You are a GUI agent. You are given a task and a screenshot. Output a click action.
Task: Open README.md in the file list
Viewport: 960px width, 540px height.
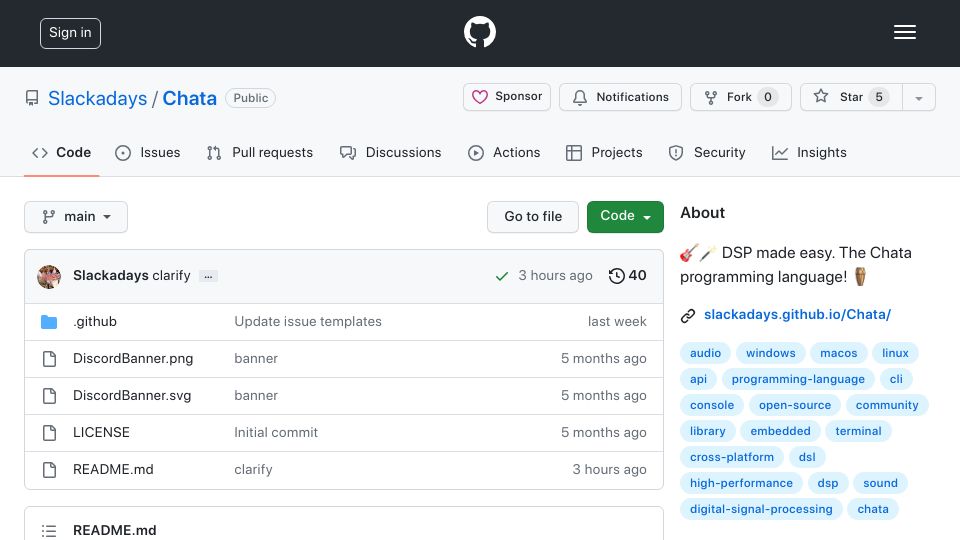click(113, 470)
